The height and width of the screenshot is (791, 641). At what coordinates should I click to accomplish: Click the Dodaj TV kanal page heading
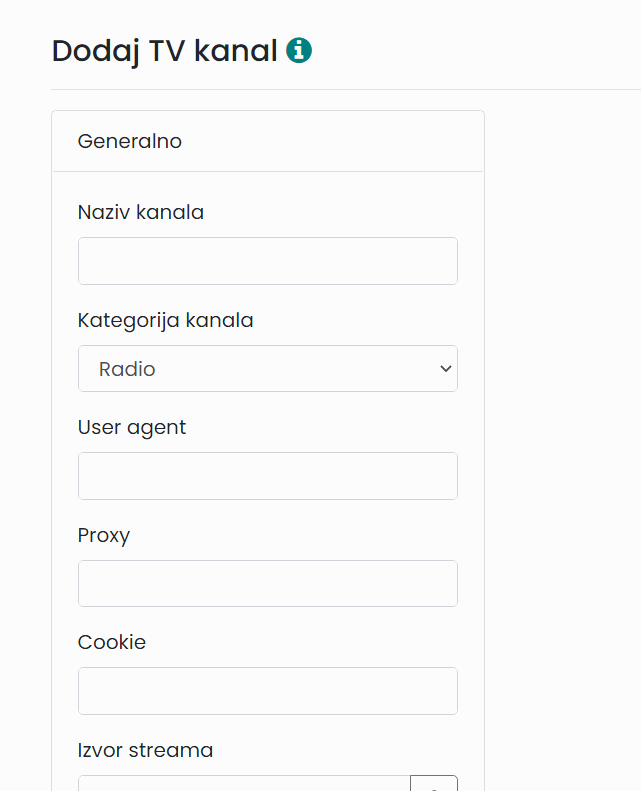tap(164, 51)
